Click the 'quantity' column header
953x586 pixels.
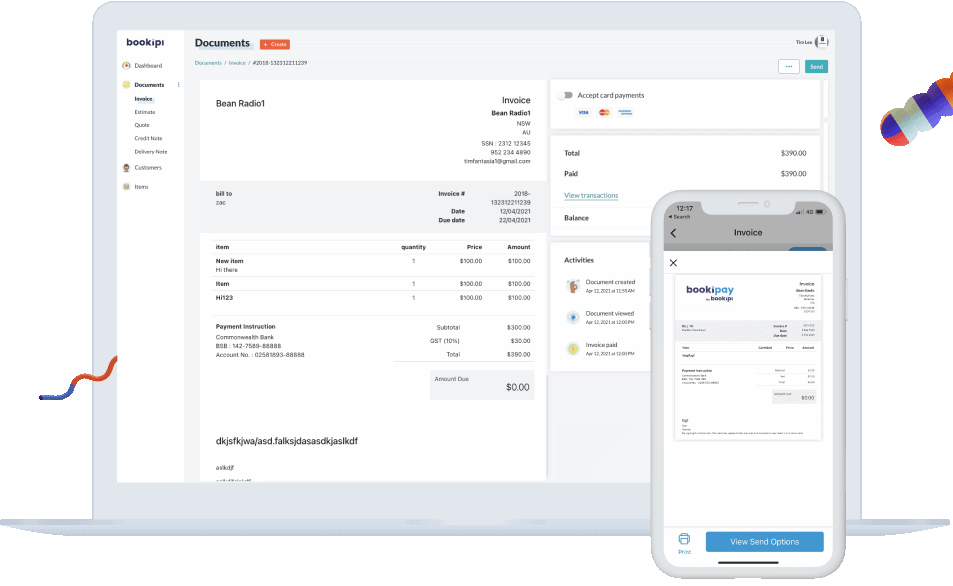pyautogui.click(x=413, y=247)
